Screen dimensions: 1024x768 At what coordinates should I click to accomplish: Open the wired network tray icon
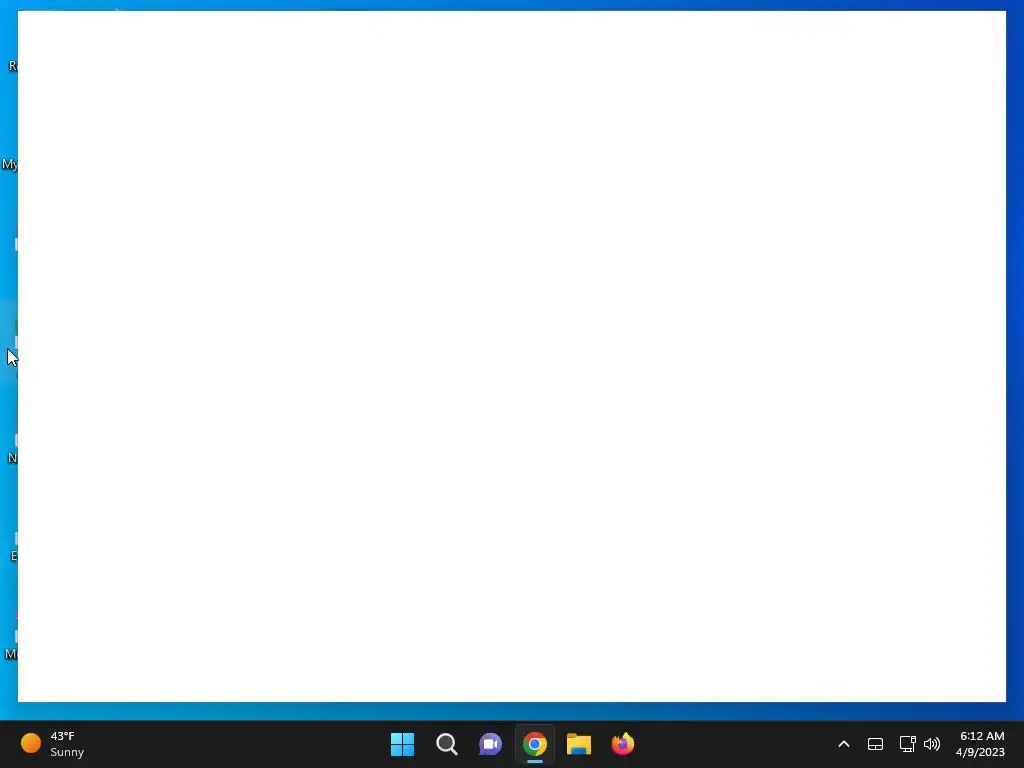[x=907, y=744]
